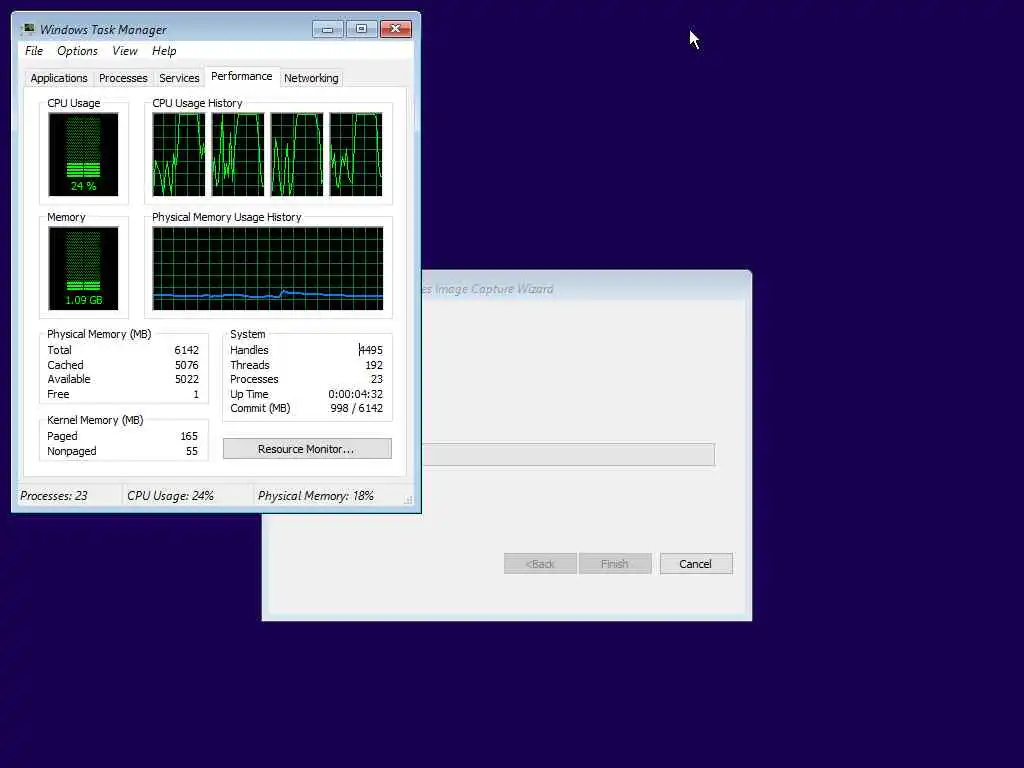1024x768 pixels.
Task: Click the Total physical memory value 6142
Action: click(186, 350)
